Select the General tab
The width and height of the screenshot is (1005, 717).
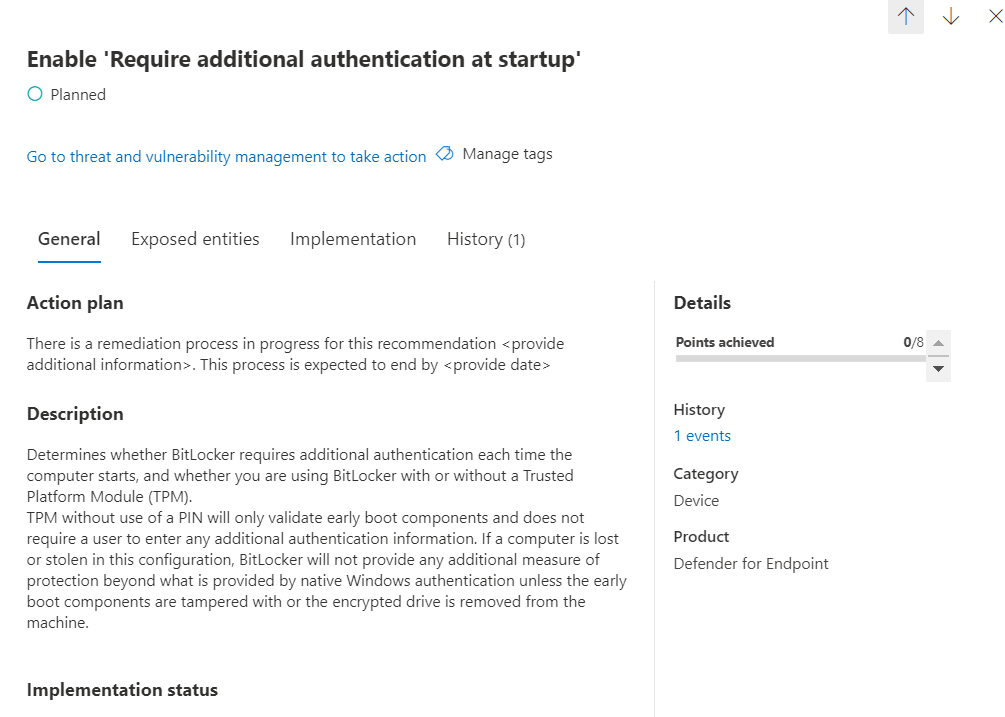pyautogui.click(x=69, y=239)
